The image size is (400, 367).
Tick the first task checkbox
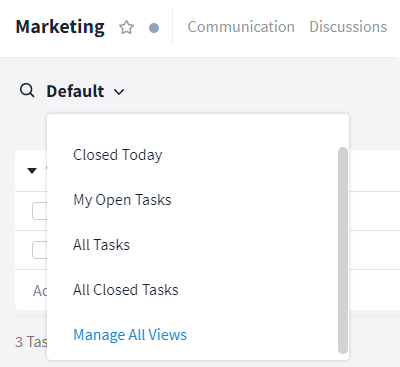40,211
